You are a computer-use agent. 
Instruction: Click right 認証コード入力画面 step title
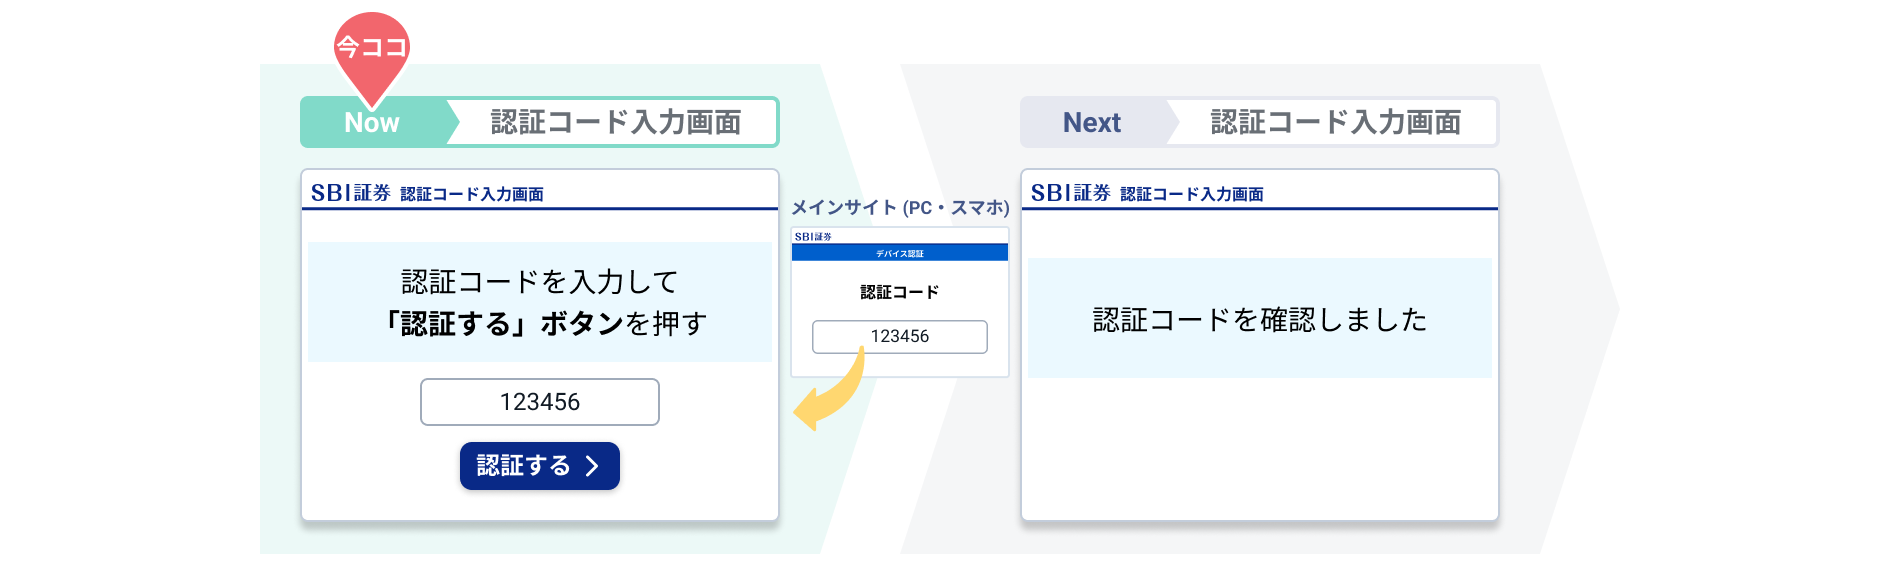click(1335, 123)
